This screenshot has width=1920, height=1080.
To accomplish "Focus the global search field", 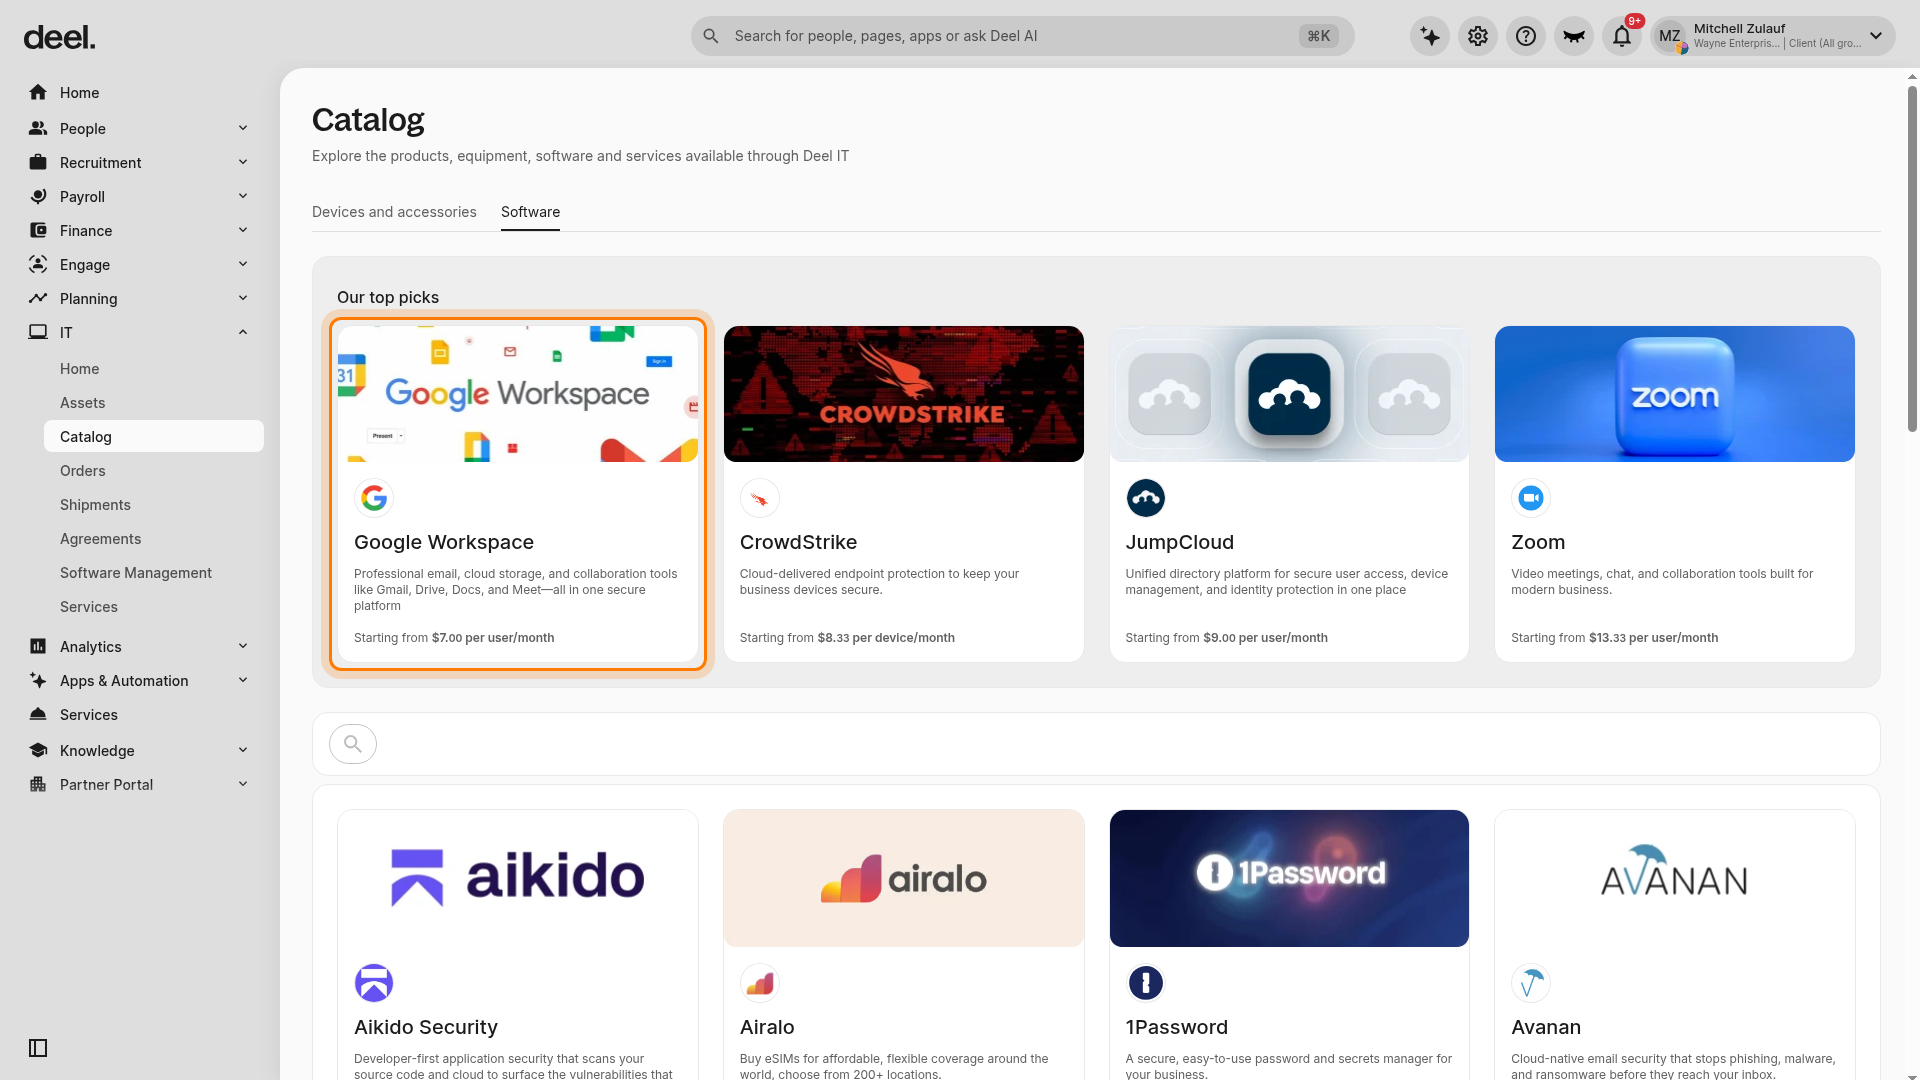I will tap(1022, 36).
